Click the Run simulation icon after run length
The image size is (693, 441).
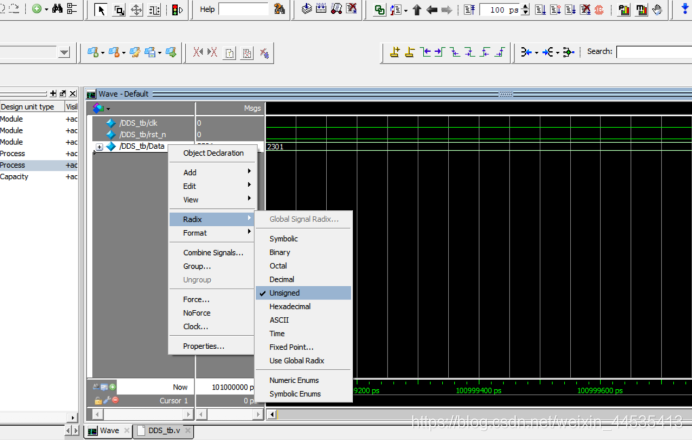[x=540, y=10]
